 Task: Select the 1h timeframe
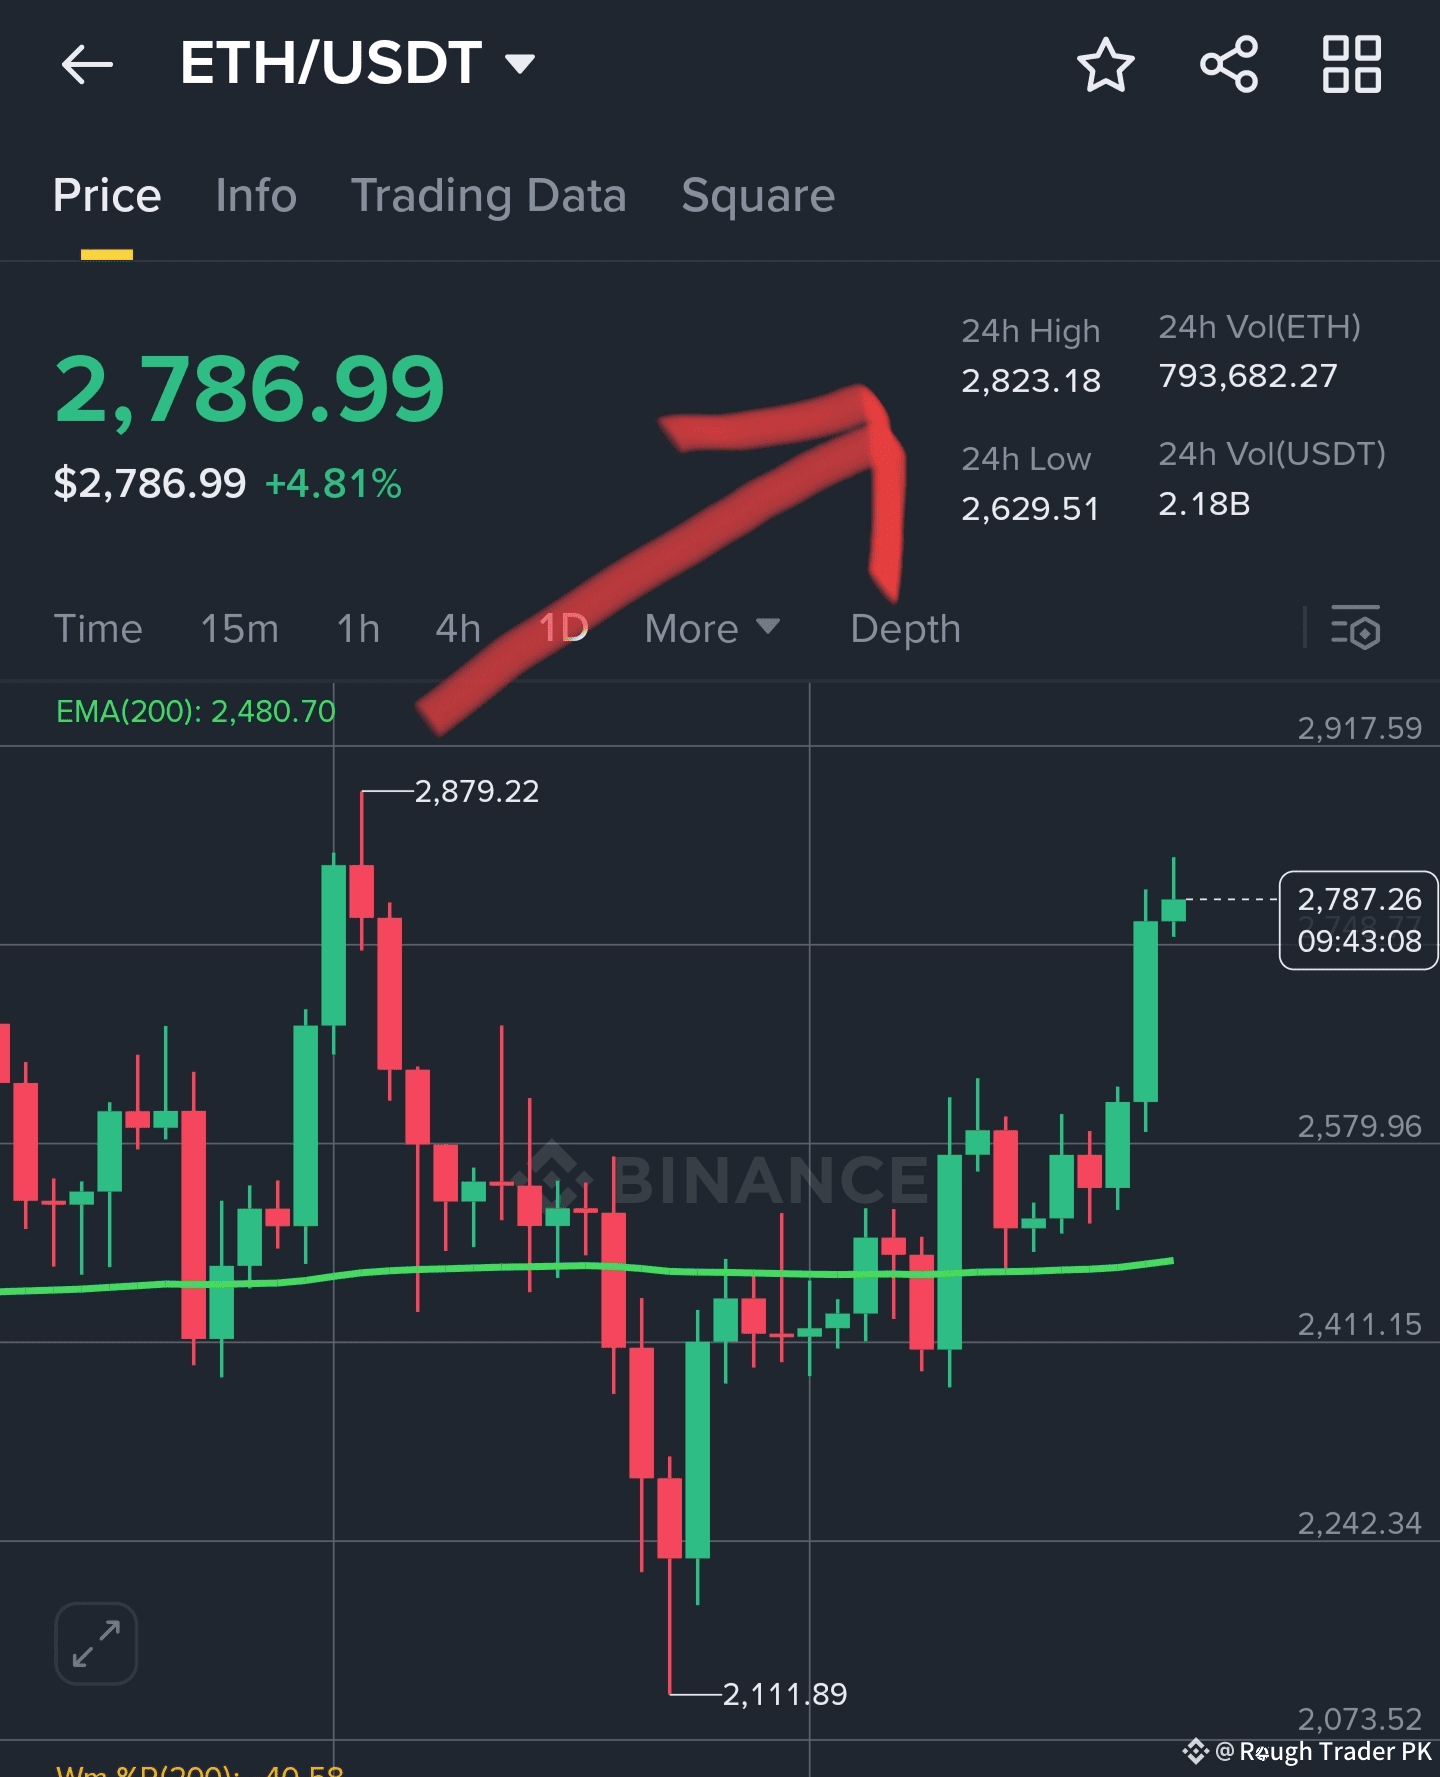(x=358, y=629)
